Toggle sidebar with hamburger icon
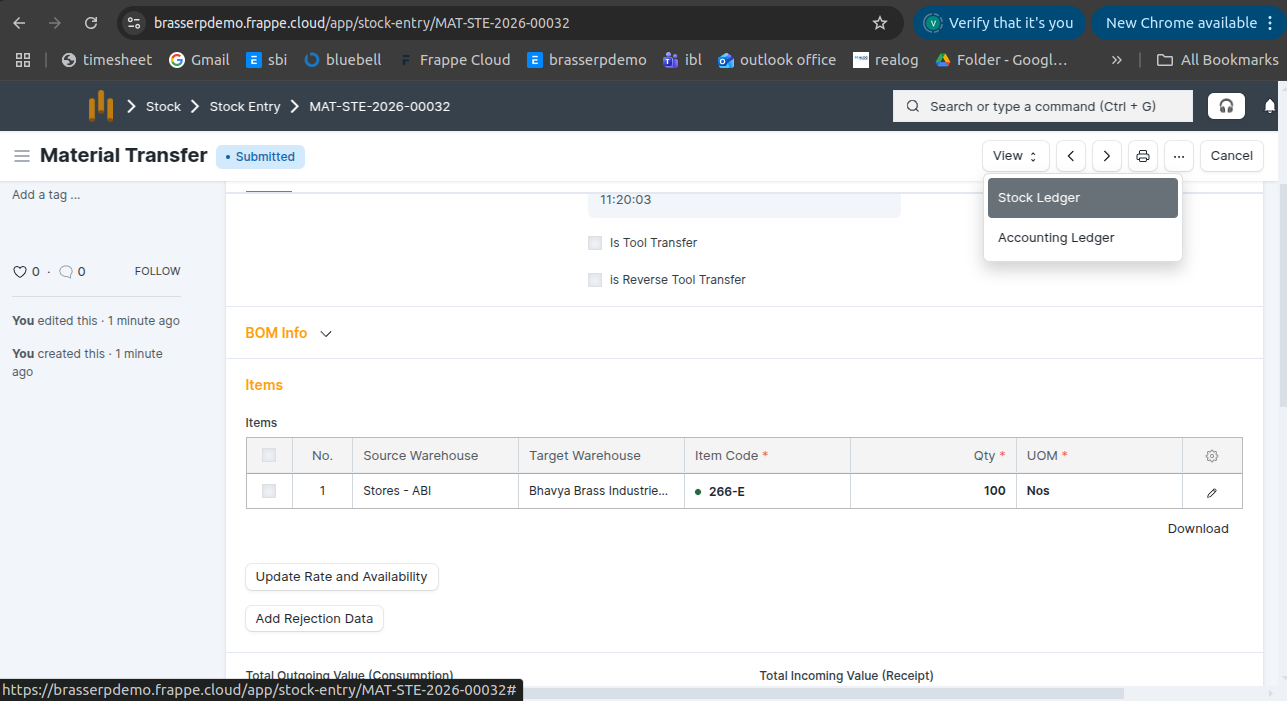 (x=21, y=156)
